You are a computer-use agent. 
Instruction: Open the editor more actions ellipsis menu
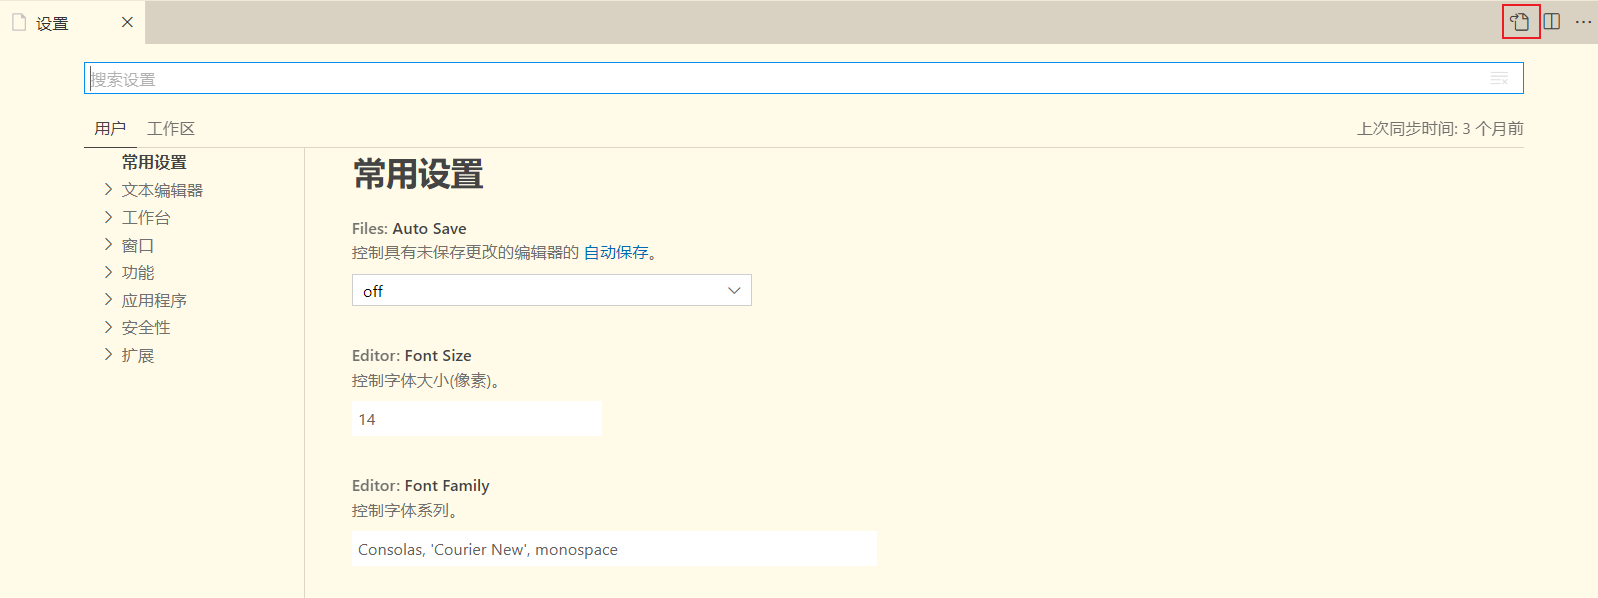tap(1583, 21)
